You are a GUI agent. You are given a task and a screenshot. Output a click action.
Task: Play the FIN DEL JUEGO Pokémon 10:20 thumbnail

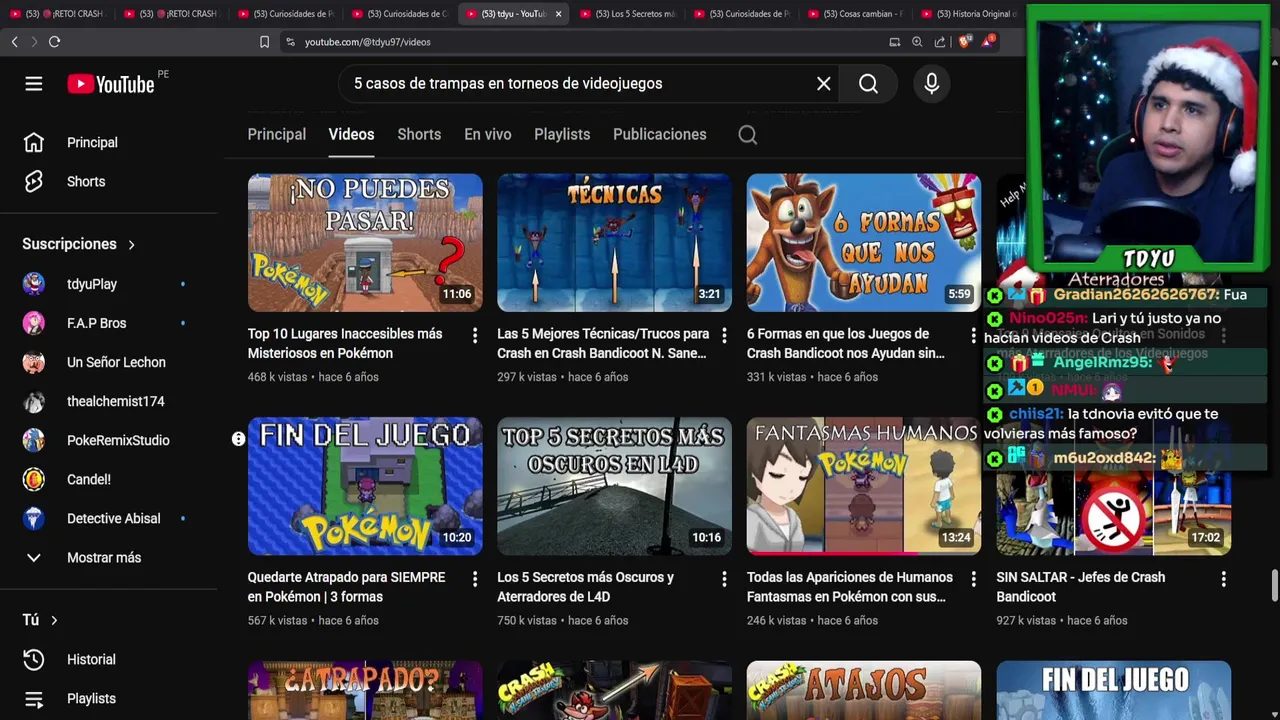click(365, 487)
